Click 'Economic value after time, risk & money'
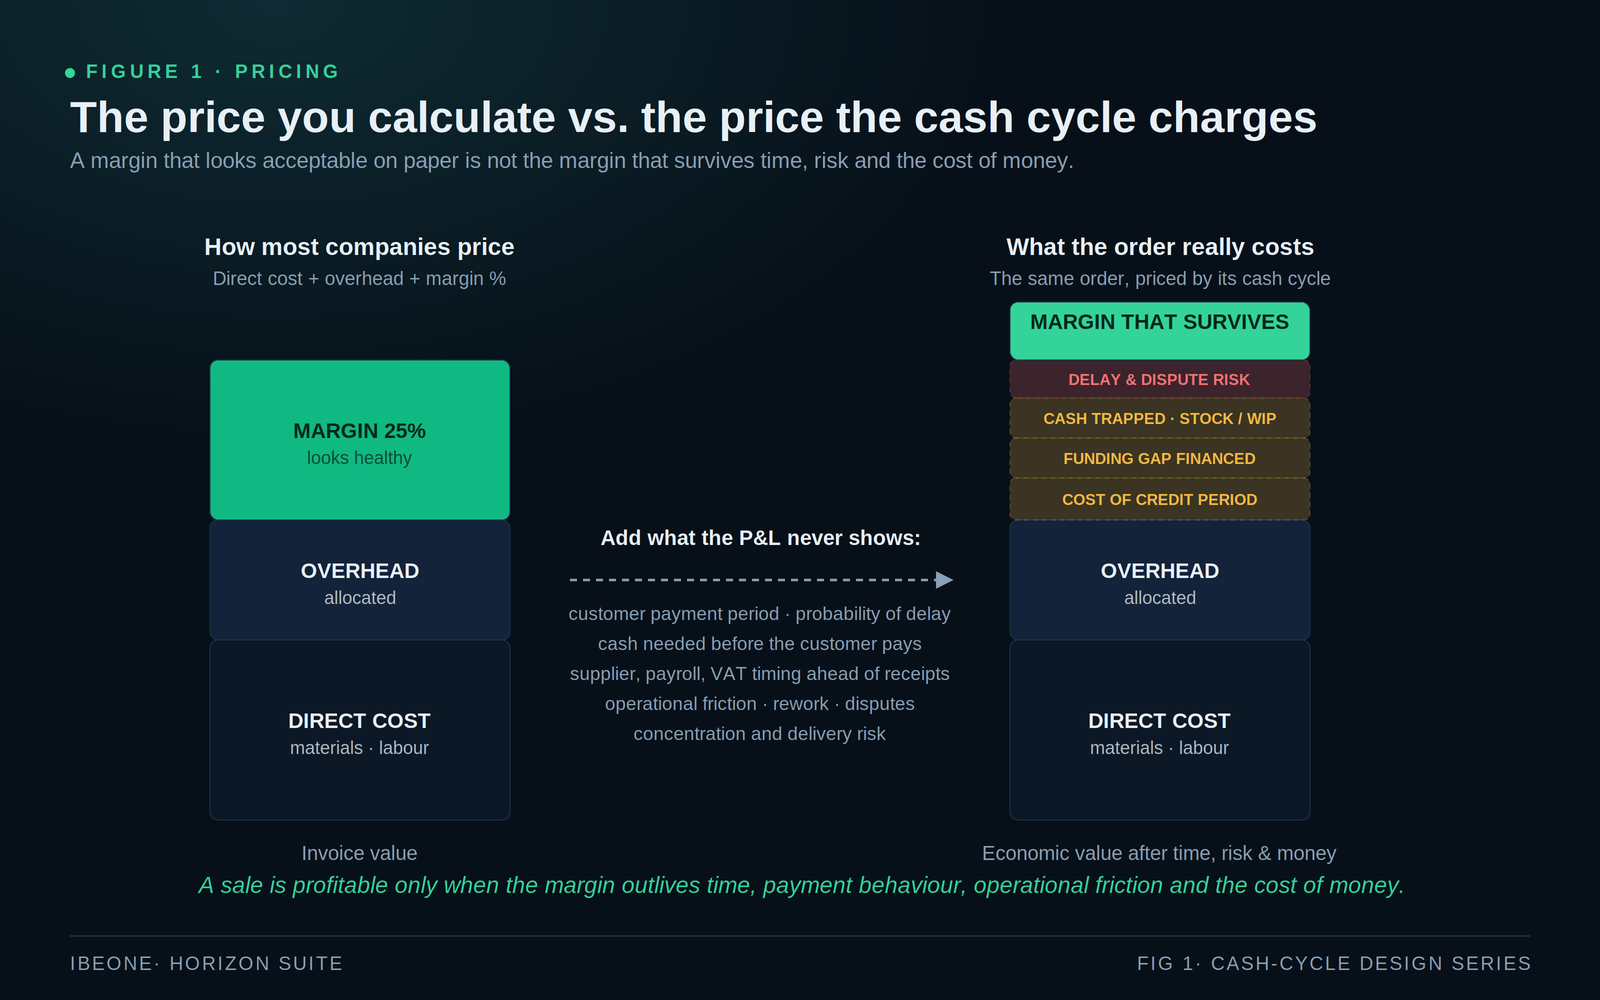1600x1000 pixels. click(1159, 853)
